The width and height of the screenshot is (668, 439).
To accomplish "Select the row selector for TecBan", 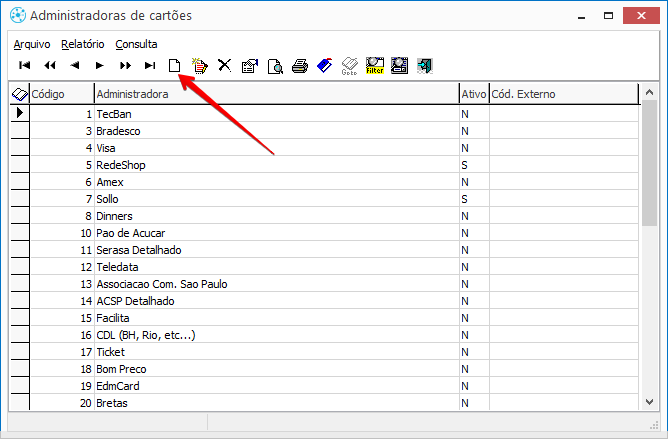I will click(20, 113).
